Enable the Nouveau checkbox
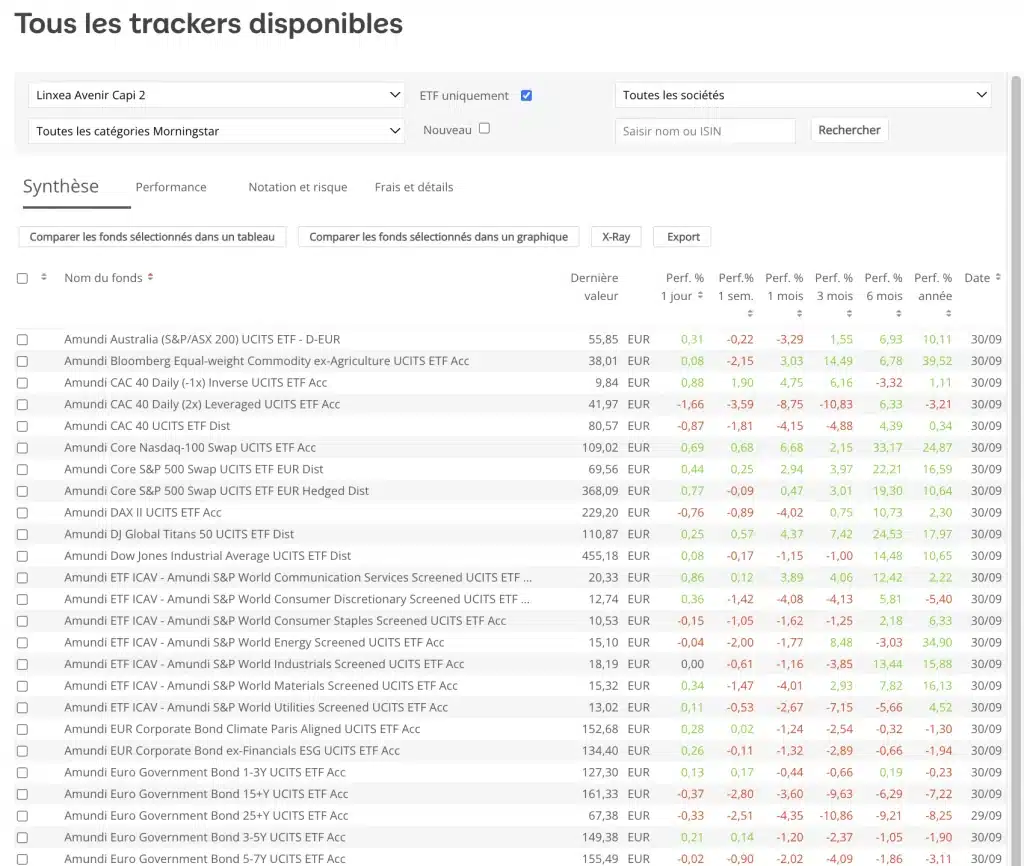The width and height of the screenshot is (1024, 866). pyautogui.click(x=484, y=129)
